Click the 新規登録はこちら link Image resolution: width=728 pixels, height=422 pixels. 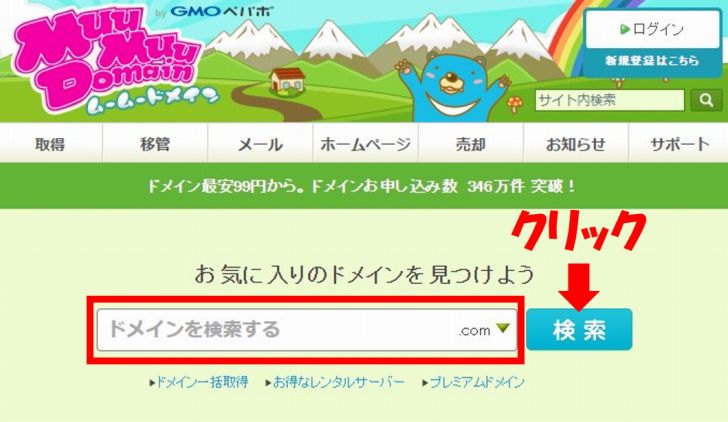pos(652,61)
